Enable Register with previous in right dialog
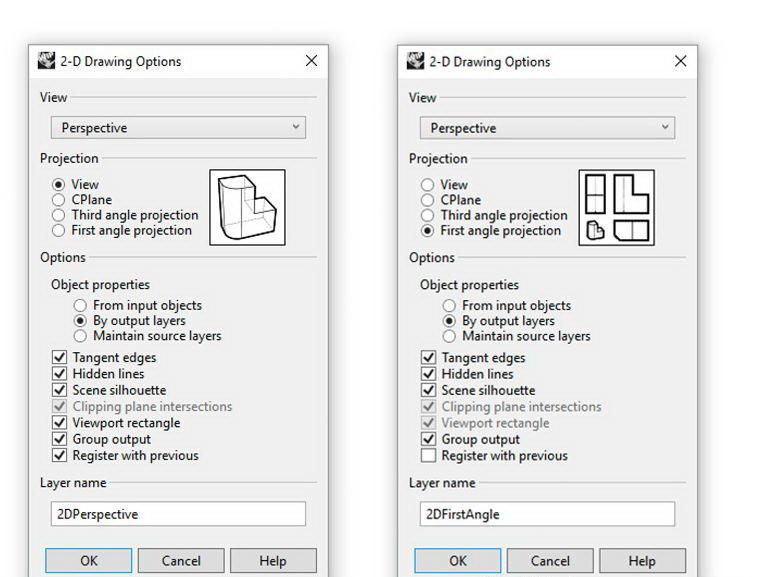This screenshot has width=770, height=577. [x=429, y=456]
